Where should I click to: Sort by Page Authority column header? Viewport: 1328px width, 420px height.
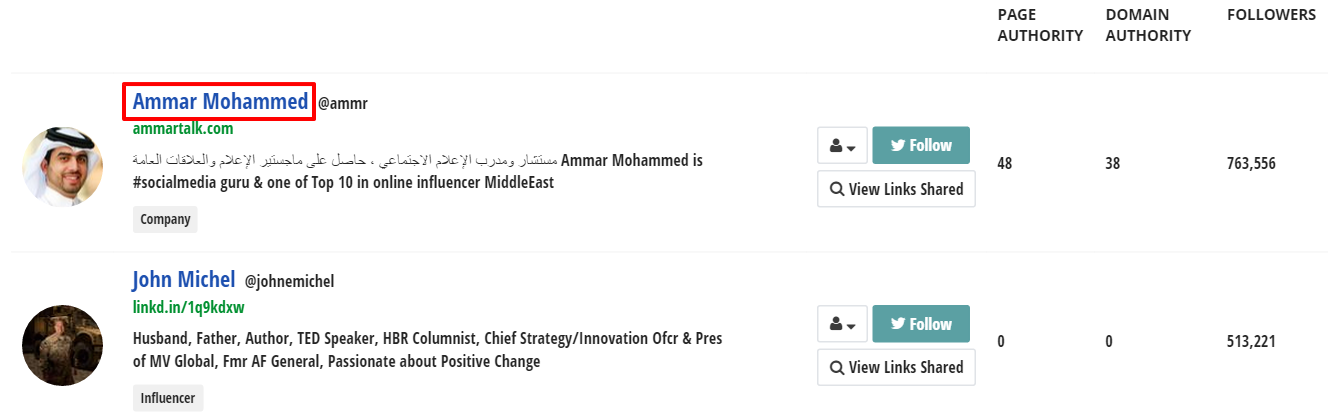click(x=1040, y=25)
